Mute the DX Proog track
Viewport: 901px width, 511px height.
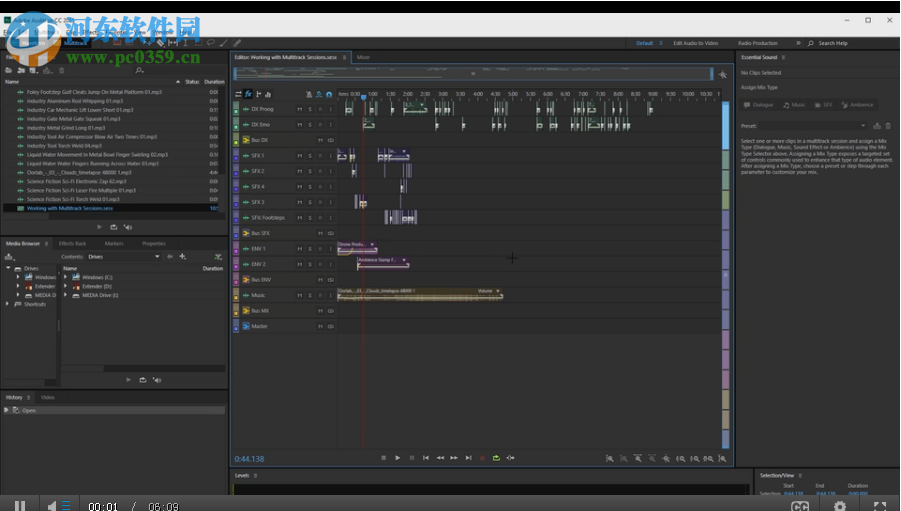tap(299, 109)
